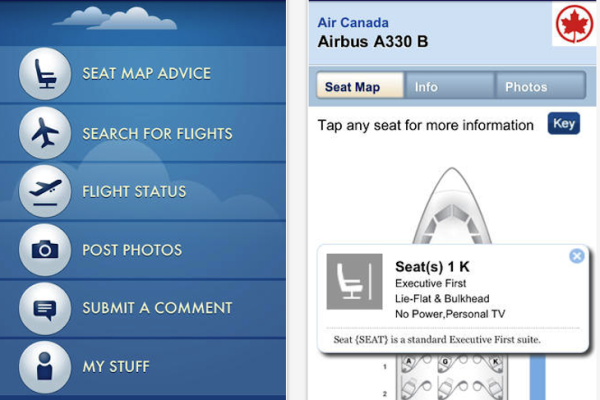Switch to the Photos tab
Viewport: 600px width, 400px height.
tap(540, 86)
